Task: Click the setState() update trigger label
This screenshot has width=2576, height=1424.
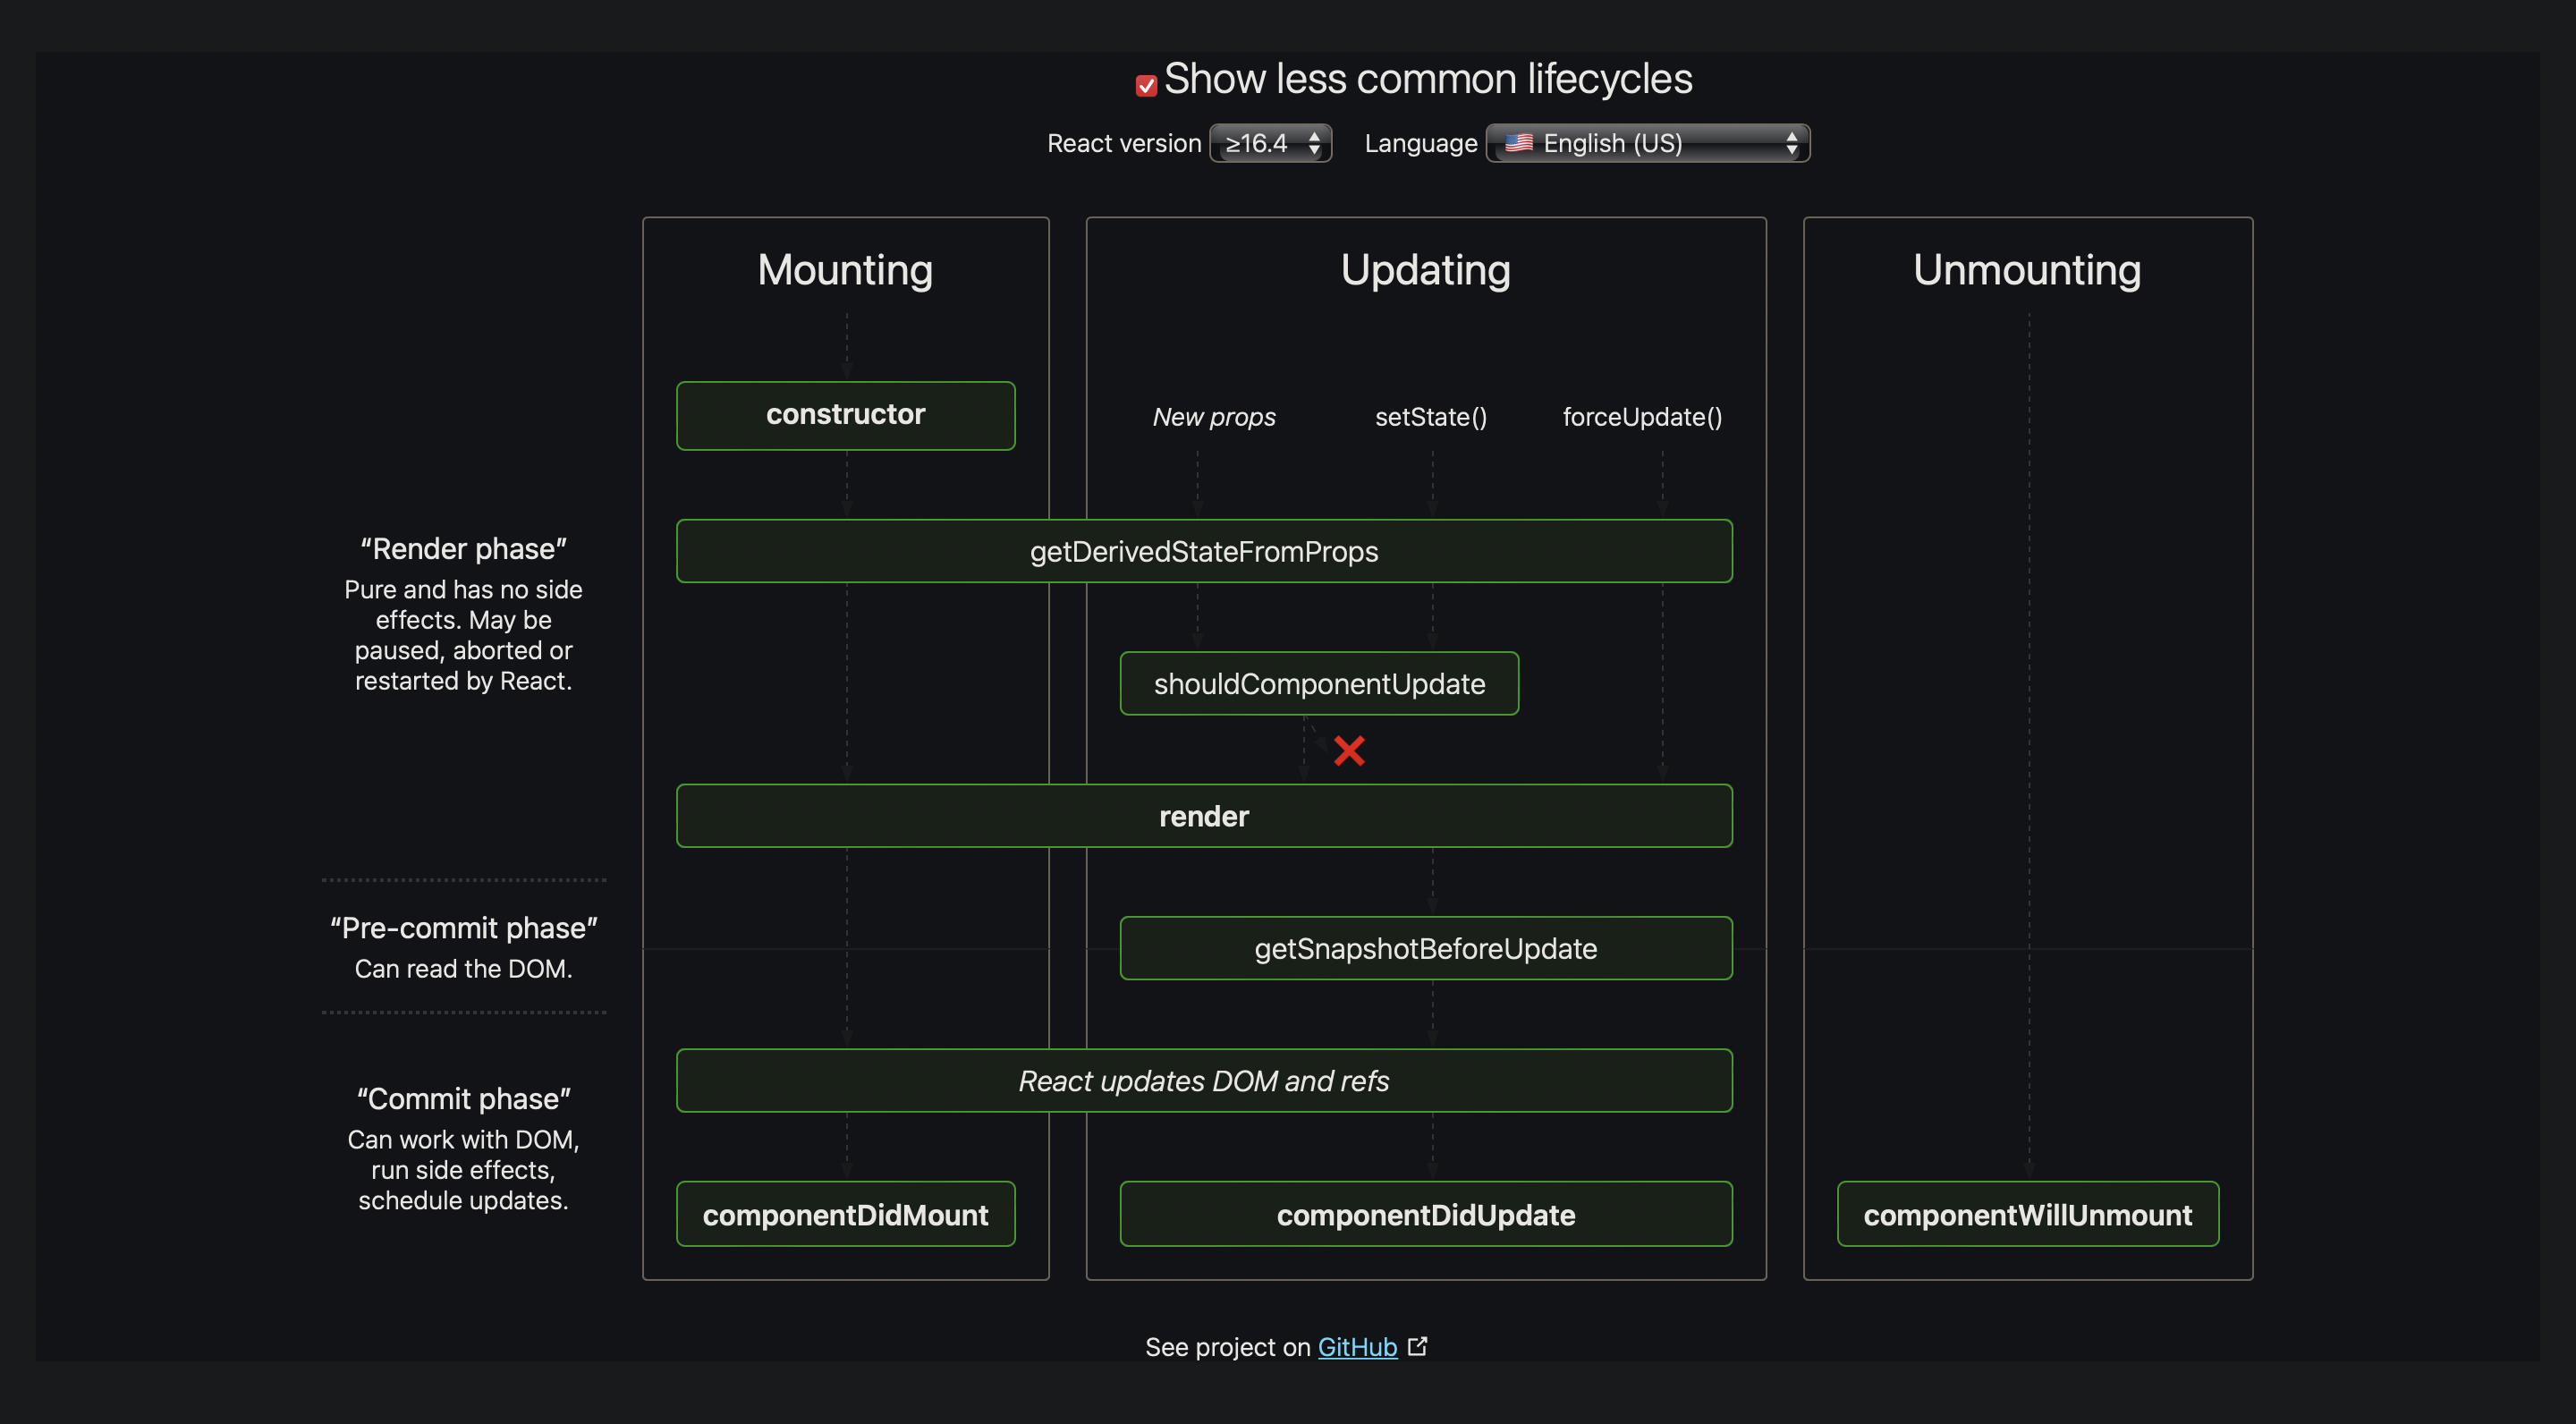Action: (x=1429, y=416)
